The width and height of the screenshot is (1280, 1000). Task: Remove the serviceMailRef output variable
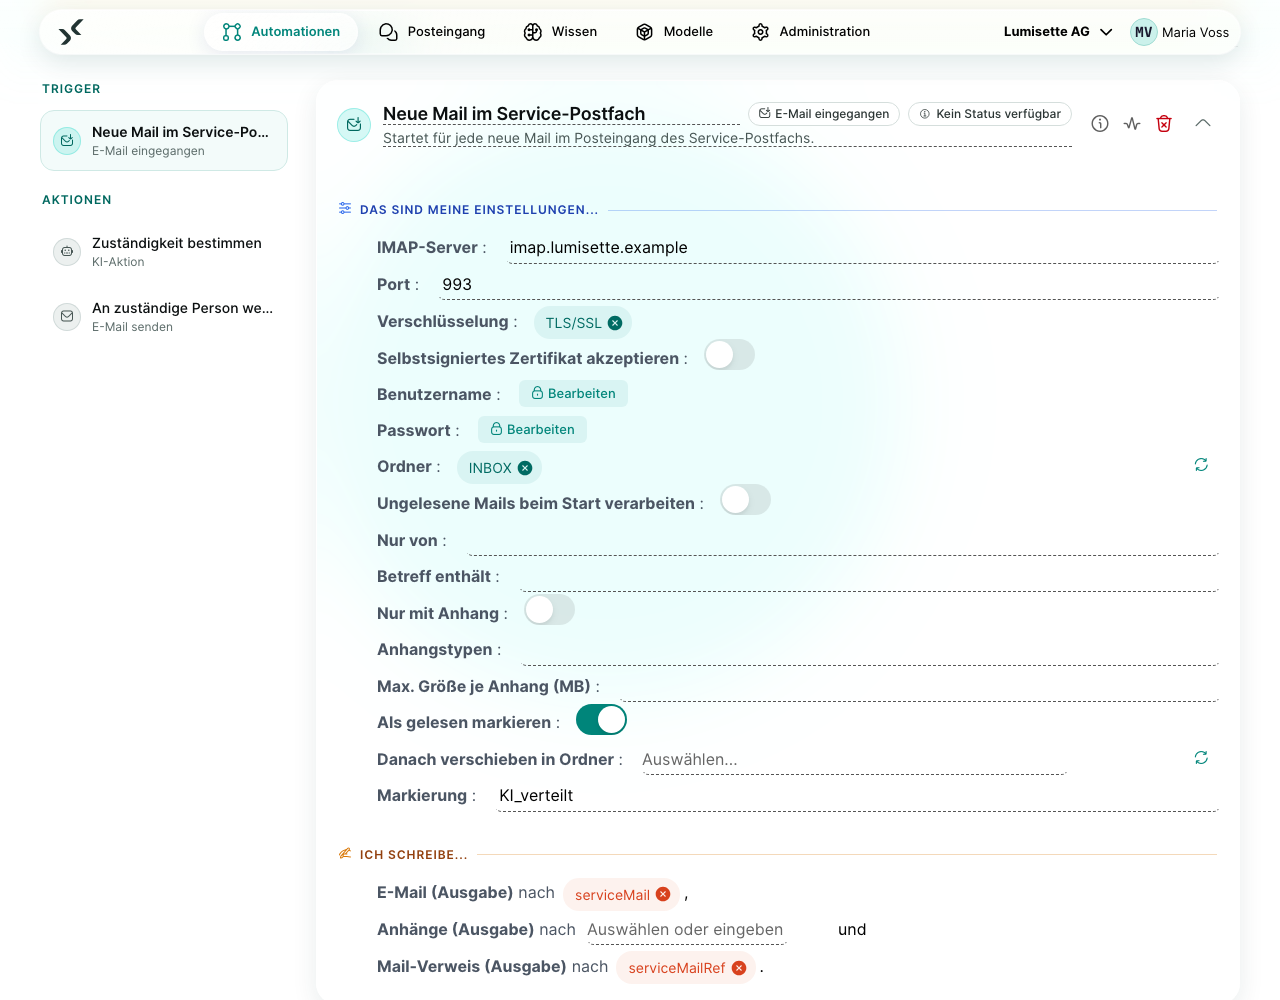[x=739, y=968]
